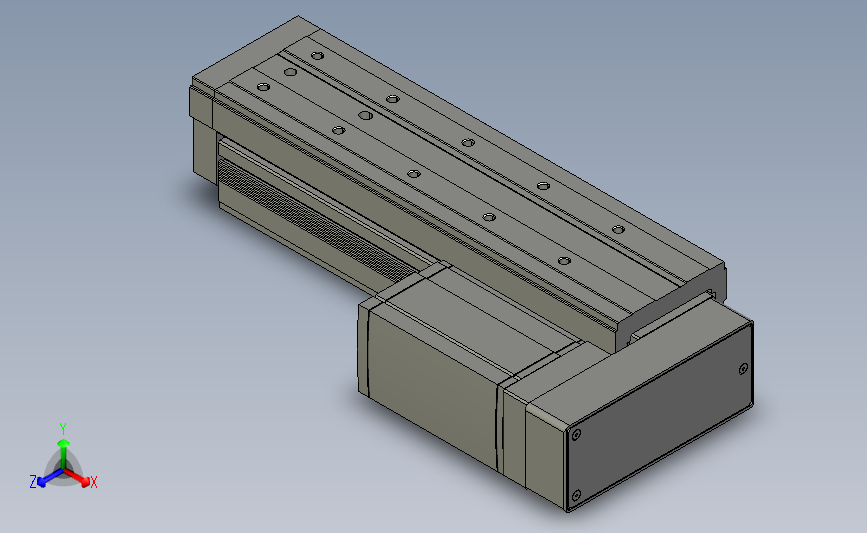Click the red X axis on the triad
This screenshot has width=867, height=533.
pyautogui.click(x=82, y=479)
